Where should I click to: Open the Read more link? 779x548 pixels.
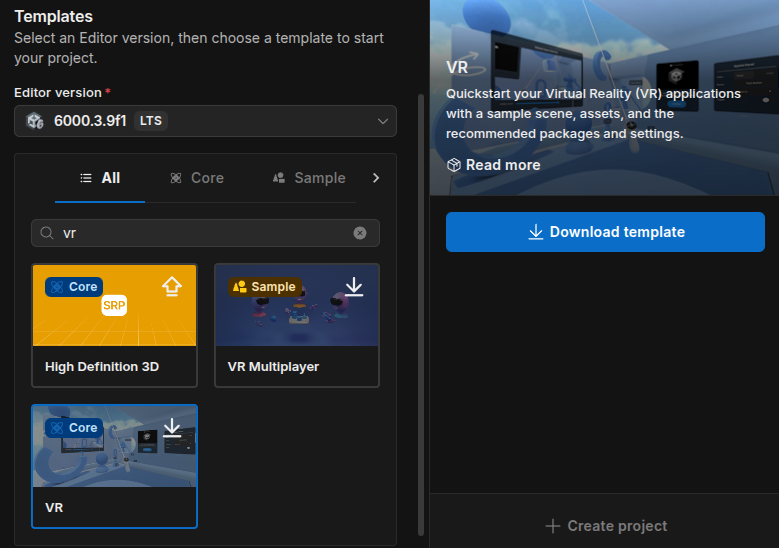click(493, 165)
